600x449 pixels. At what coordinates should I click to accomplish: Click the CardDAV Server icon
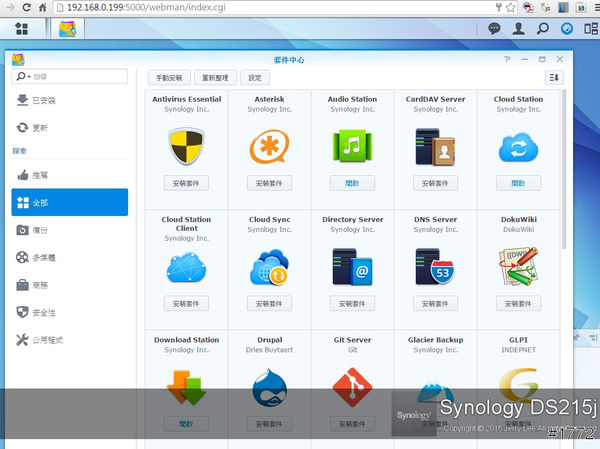[x=435, y=147]
